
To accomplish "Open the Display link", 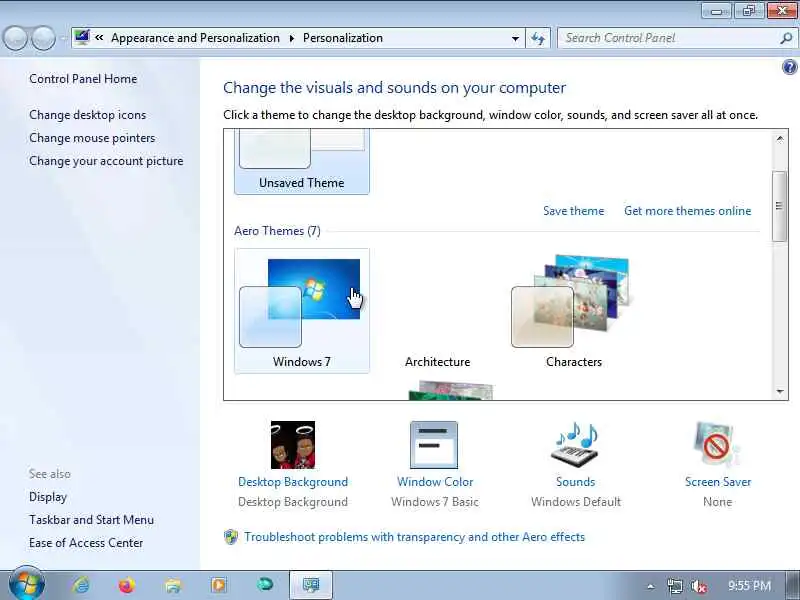I will point(48,497).
